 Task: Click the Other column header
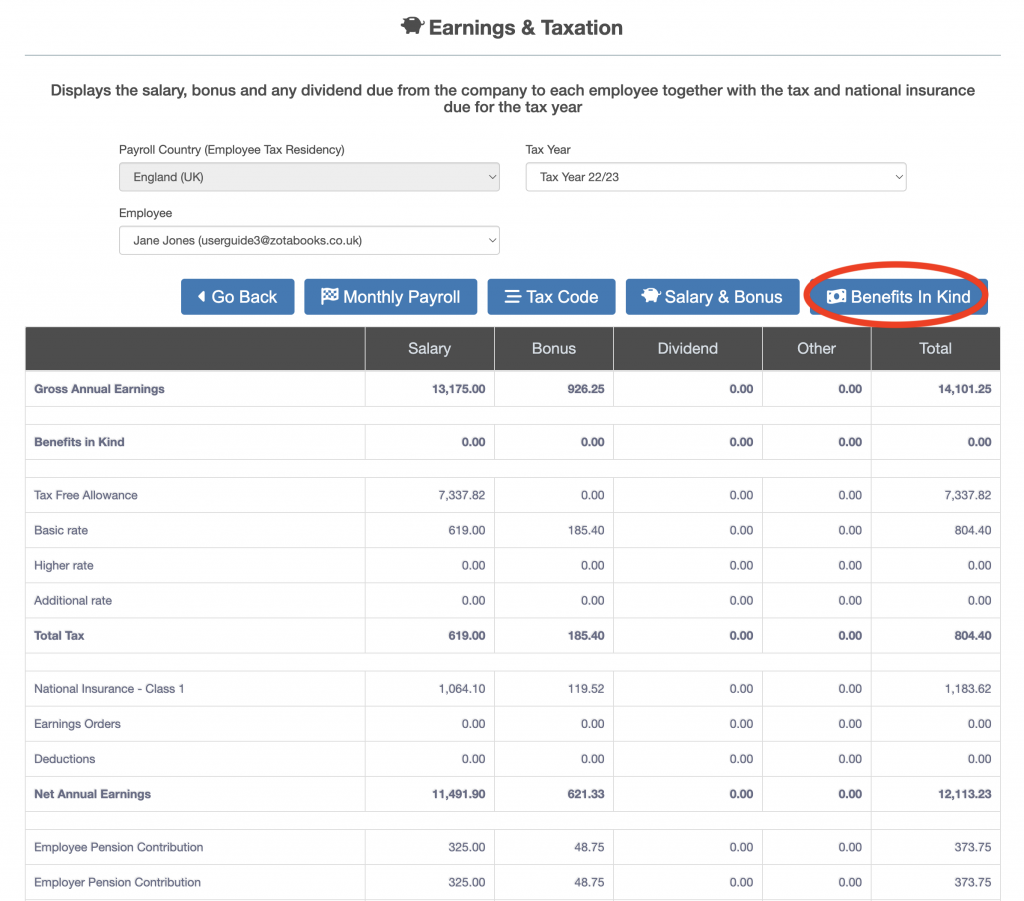pos(816,349)
